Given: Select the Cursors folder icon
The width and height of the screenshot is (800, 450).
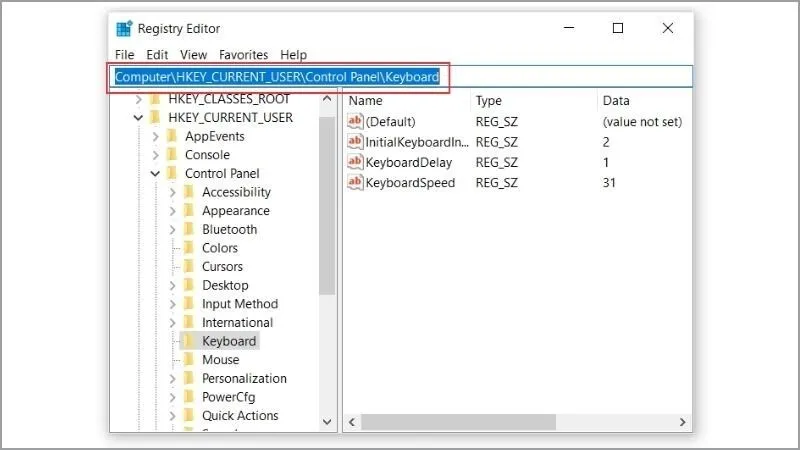Looking at the screenshot, I should tap(189, 267).
